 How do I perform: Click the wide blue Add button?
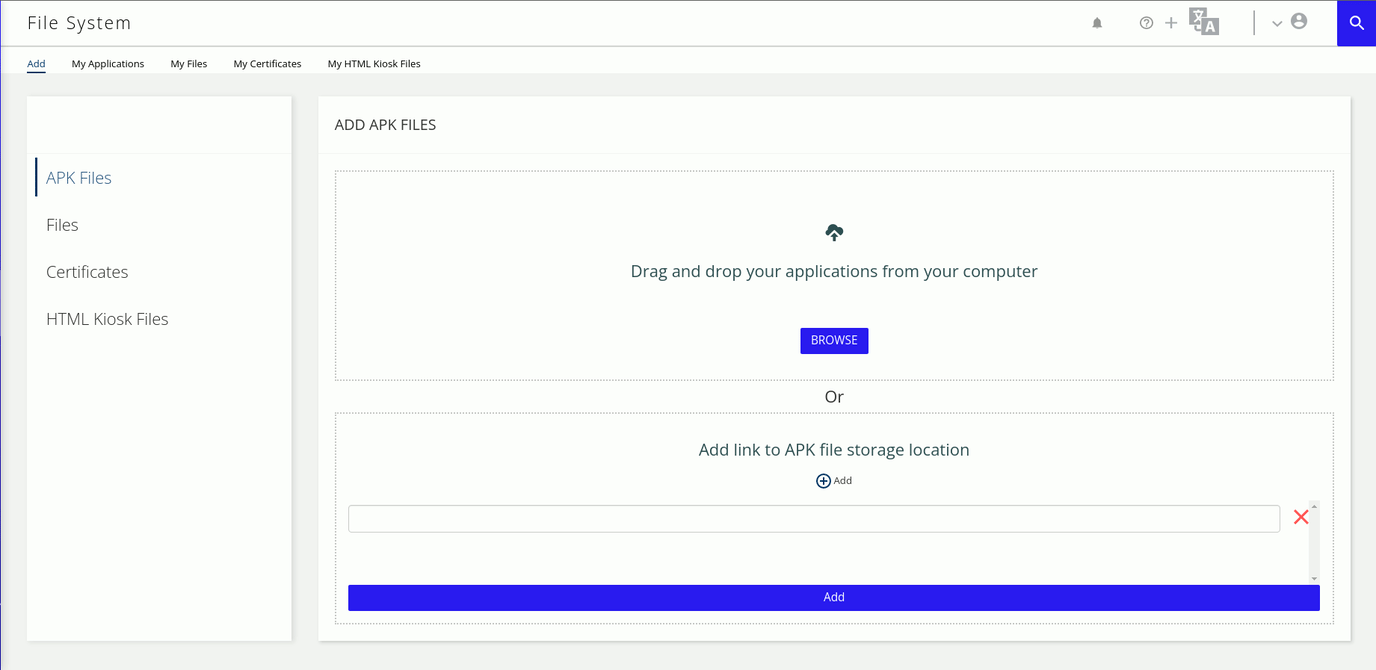[834, 597]
